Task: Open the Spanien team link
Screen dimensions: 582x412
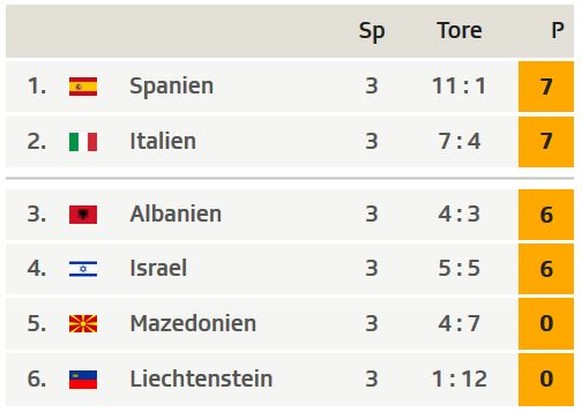Action: 171,86
